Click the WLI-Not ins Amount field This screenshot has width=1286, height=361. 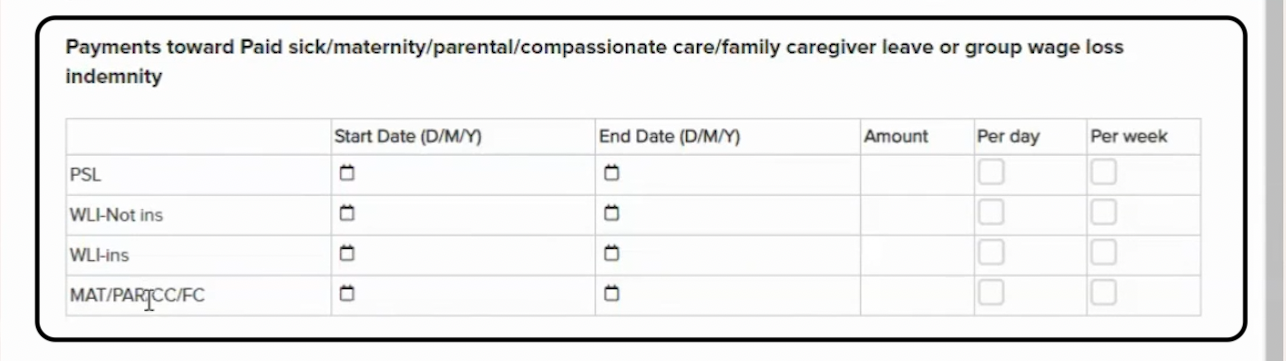(x=916, y=215)
